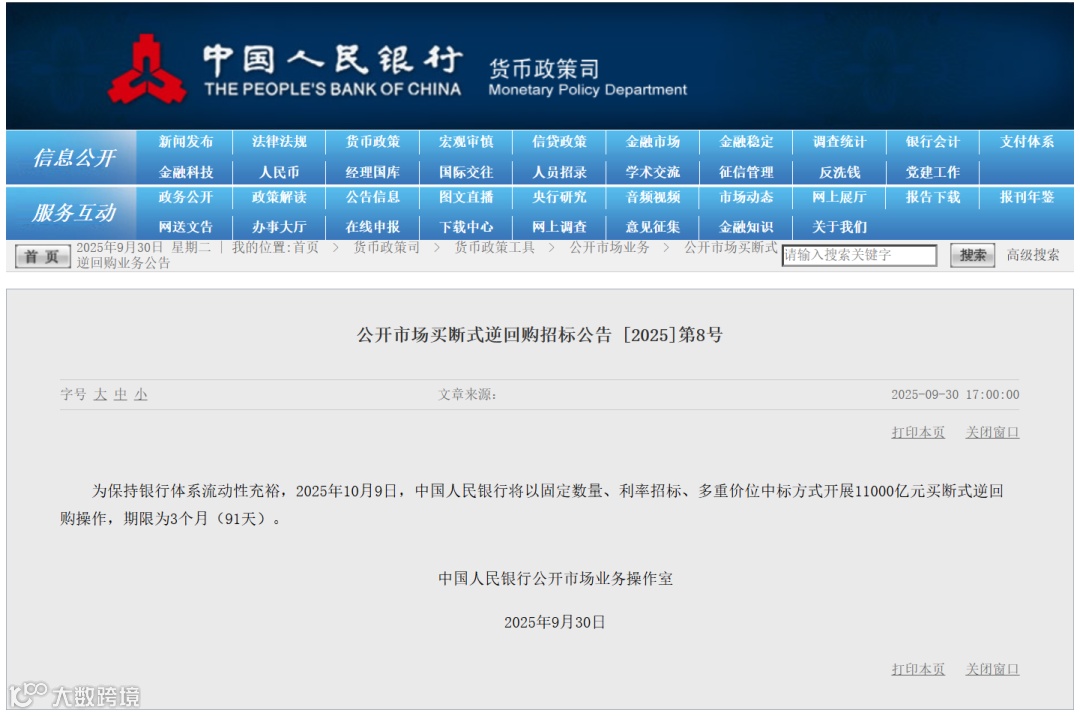This screenshot has height=716, width=1080.
Task: Open the 反洗钱 section
Action: pos(840,172)
